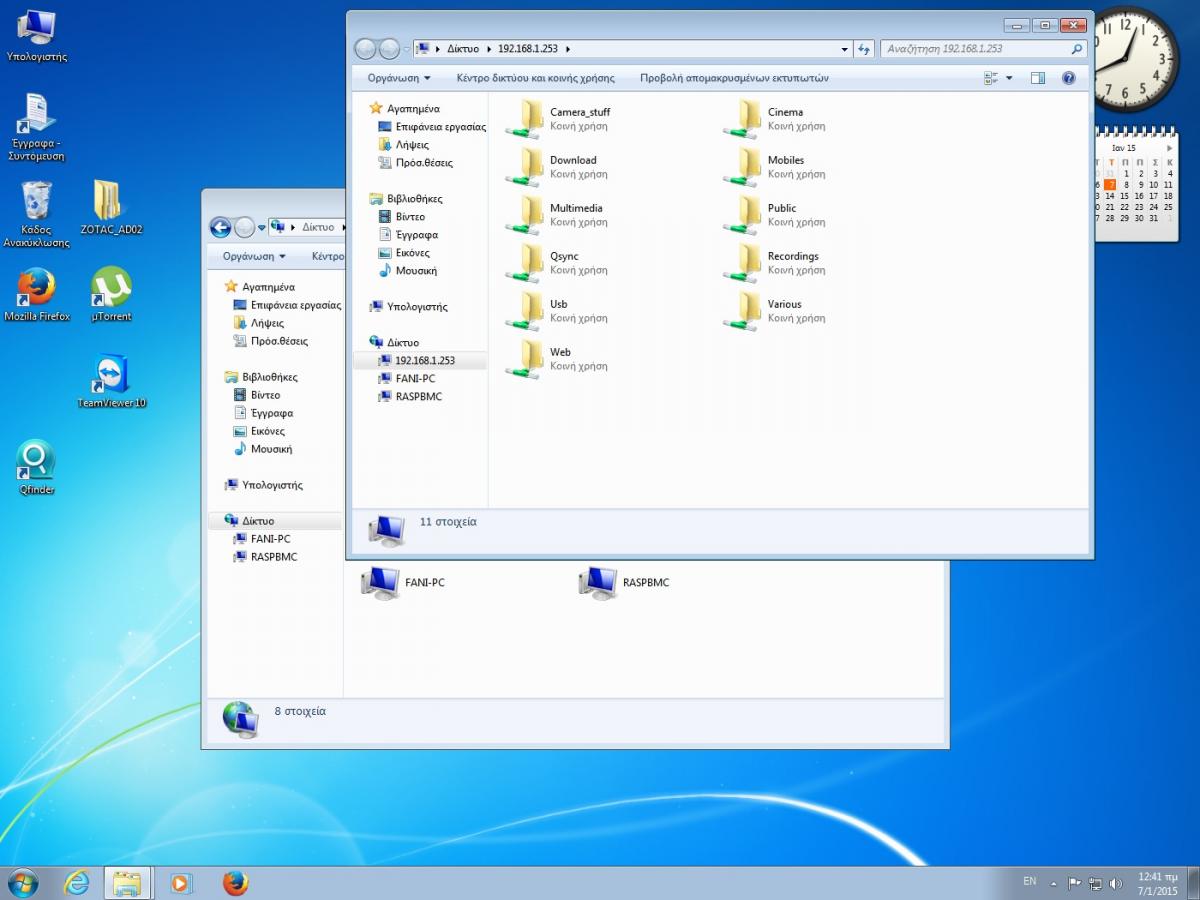Select the Υπολογιστής desktop icon
This screenshot has width=1200, height=900.
pos(37,36)
